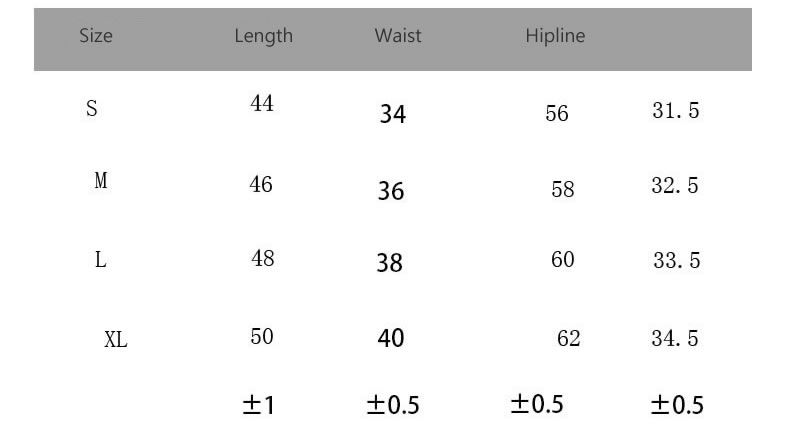
Task: Click waist value 34 for size S
Action: [393, 114]
